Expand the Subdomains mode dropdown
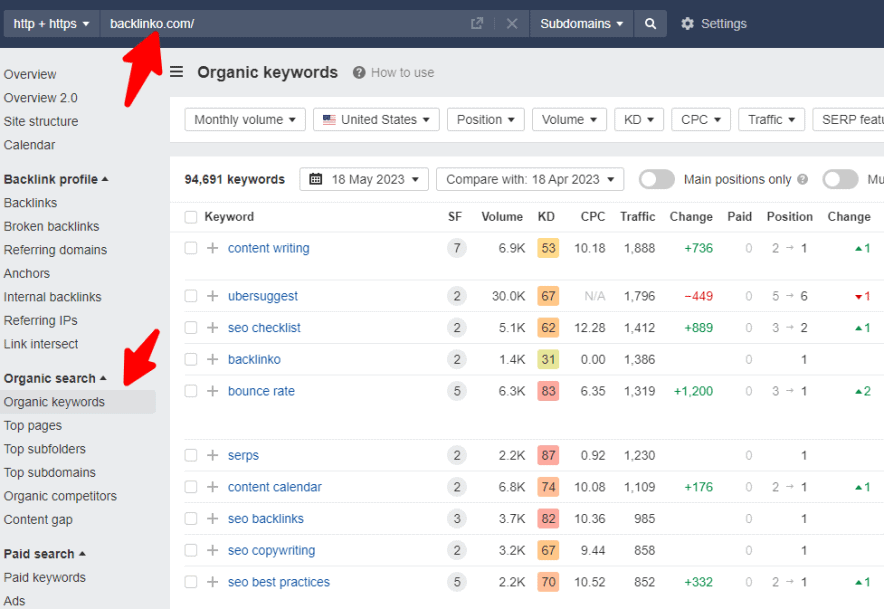The width and height of the screenshot is (884, 609). [x=581, y=24]
